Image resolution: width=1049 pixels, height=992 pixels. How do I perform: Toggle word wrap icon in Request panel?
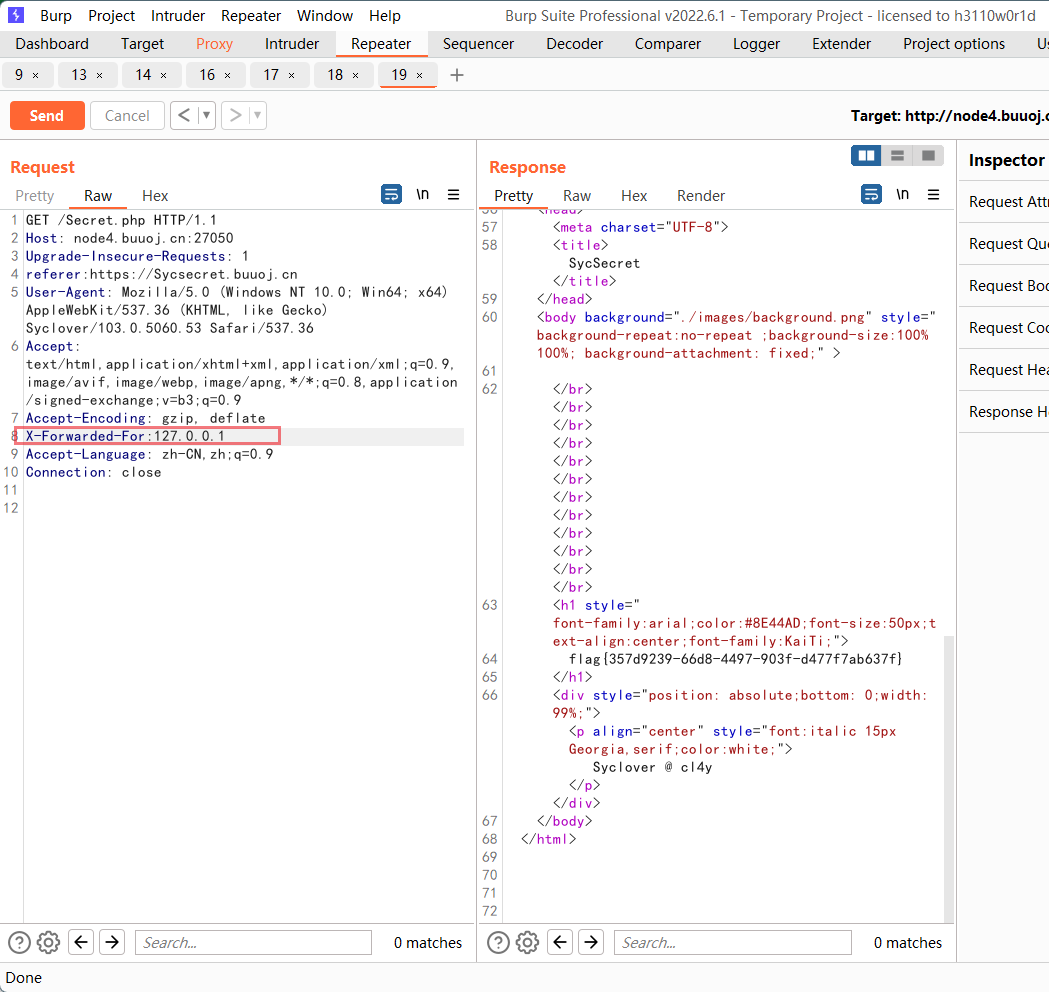(x=392, y=195)
